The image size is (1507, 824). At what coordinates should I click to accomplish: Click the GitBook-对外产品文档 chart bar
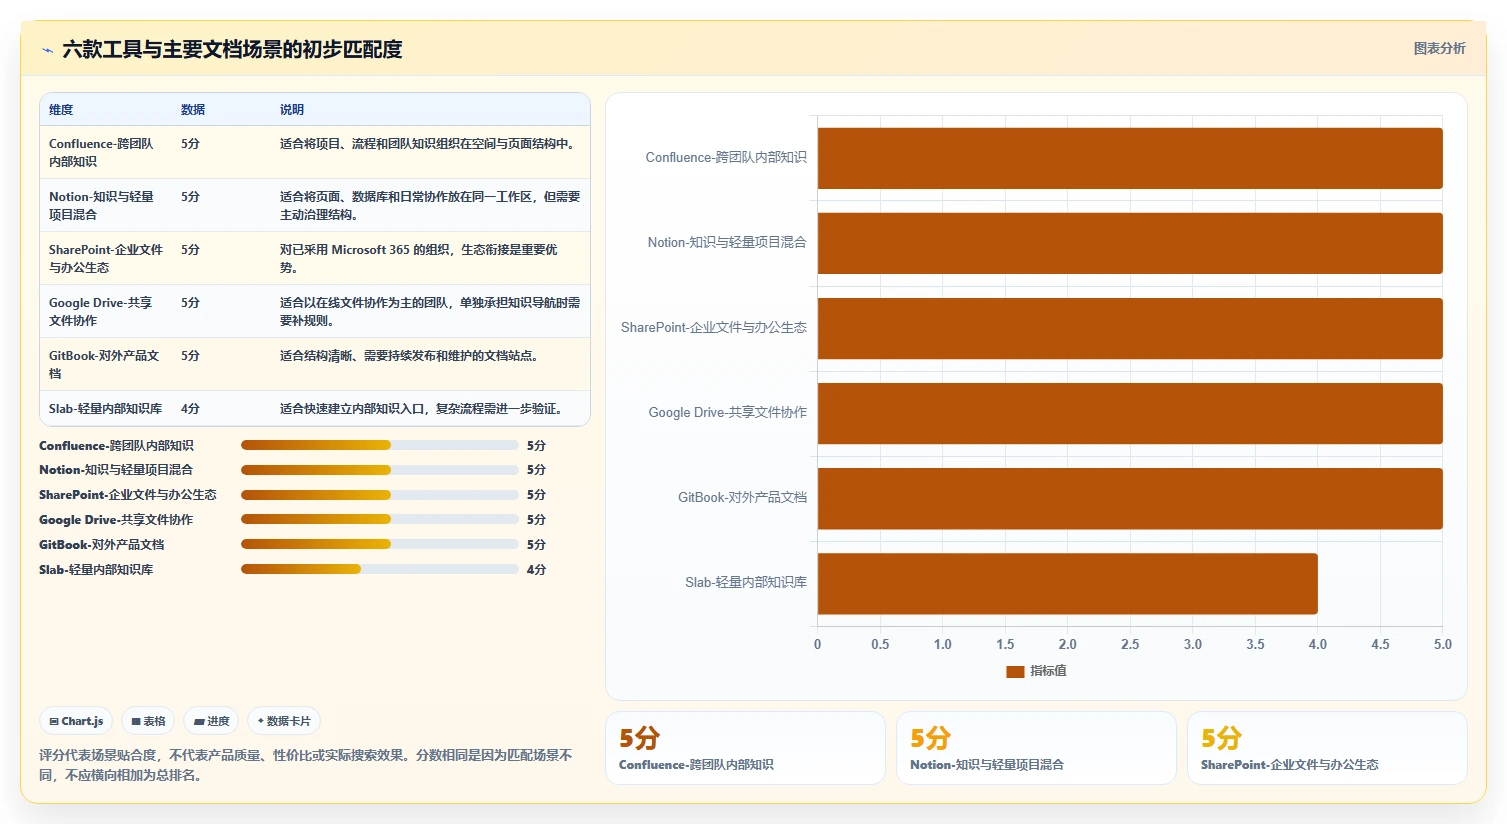(1130, 498)
